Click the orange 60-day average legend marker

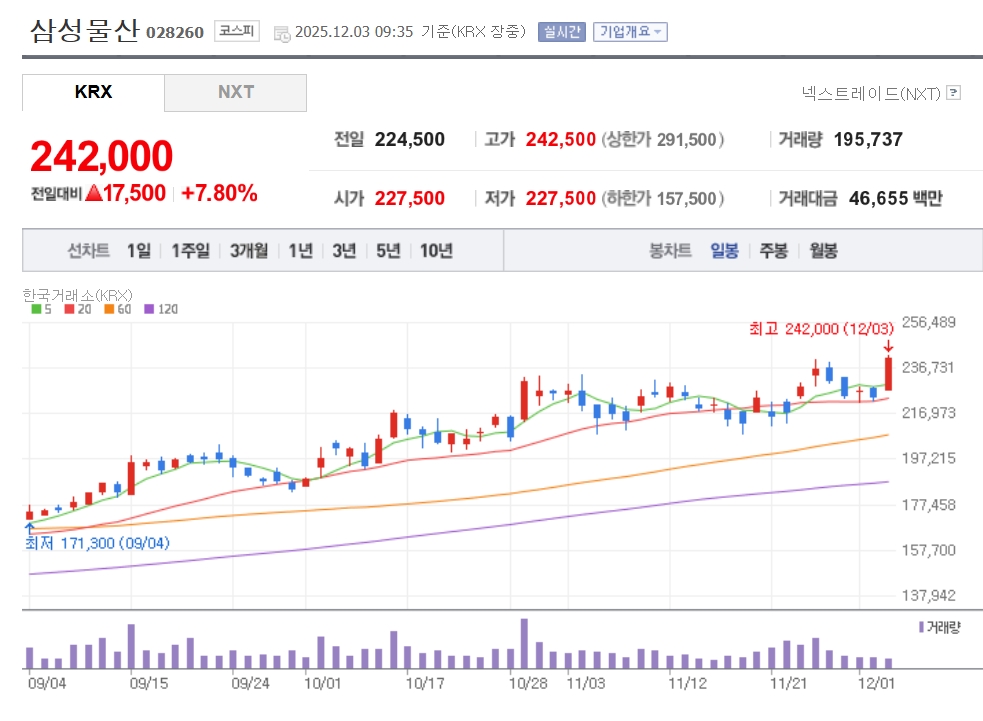108,309
